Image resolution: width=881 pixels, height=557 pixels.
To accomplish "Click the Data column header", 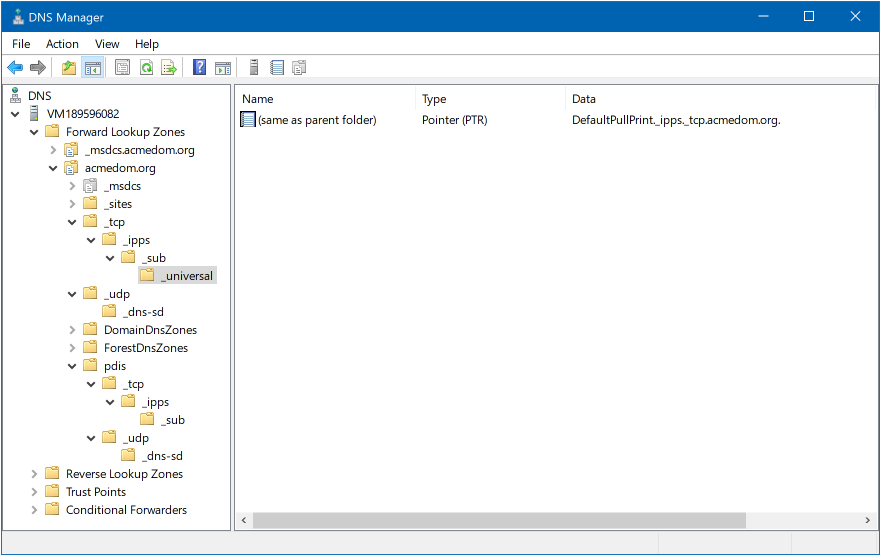I will click(584, 99).
